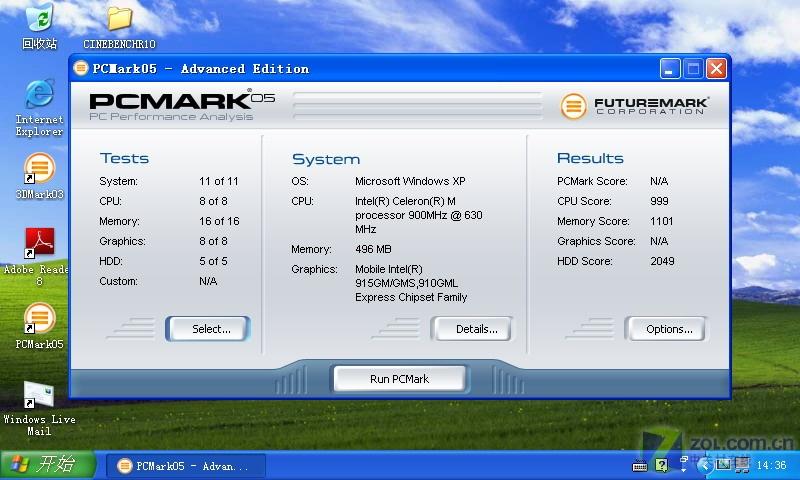Open results Options... button
This screenshot has height=480, width=800.
[666, 329]
